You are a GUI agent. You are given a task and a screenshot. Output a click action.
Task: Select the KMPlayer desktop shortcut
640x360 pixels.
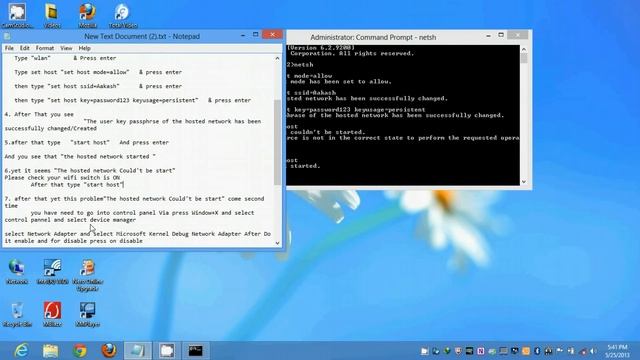click(x=87, y=314)
